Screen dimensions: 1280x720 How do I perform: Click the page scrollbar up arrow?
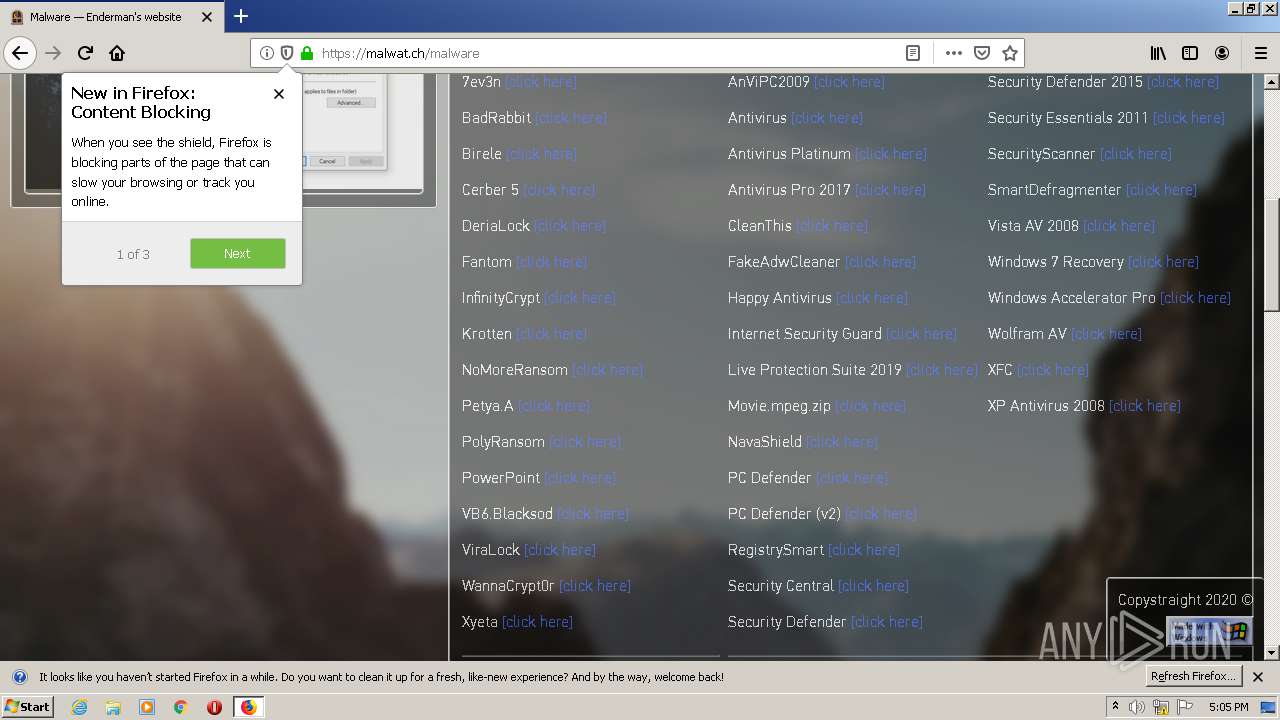1271,81
